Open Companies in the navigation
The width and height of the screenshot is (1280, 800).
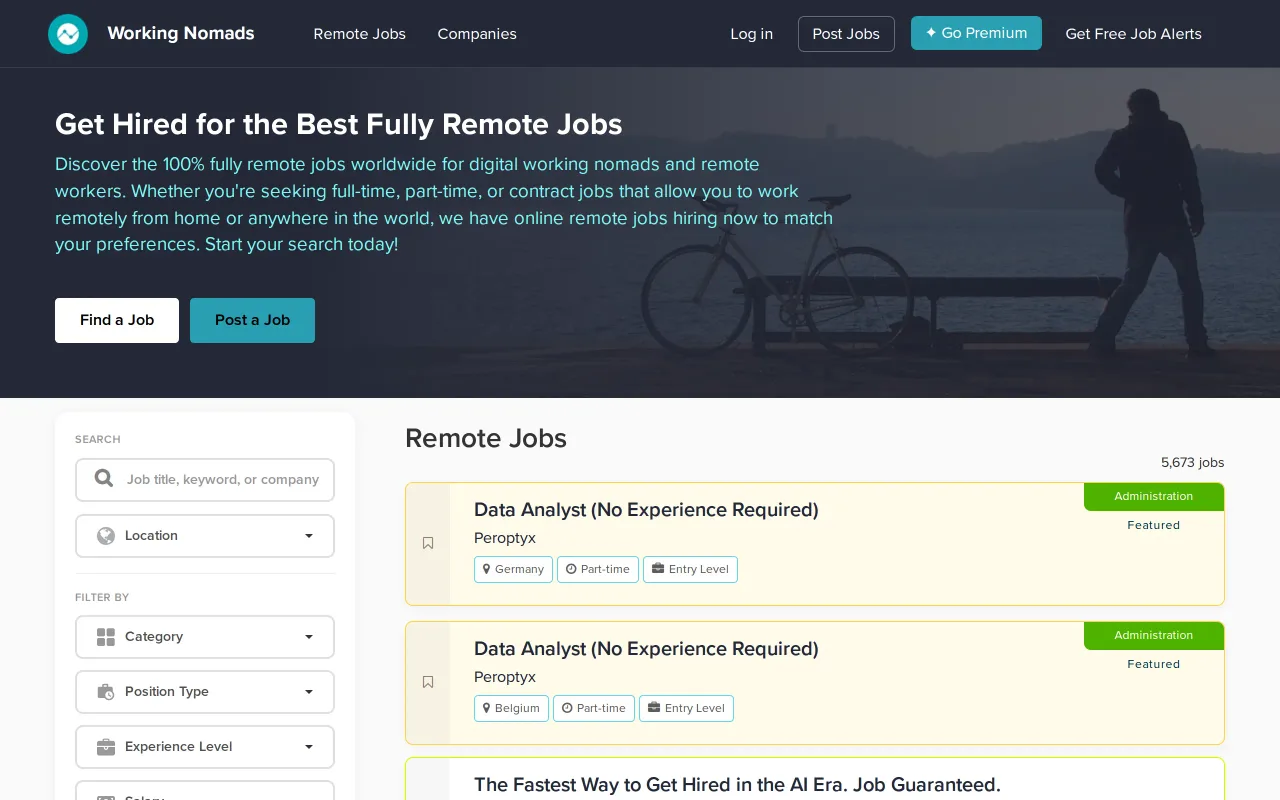(x=477, y=34)
